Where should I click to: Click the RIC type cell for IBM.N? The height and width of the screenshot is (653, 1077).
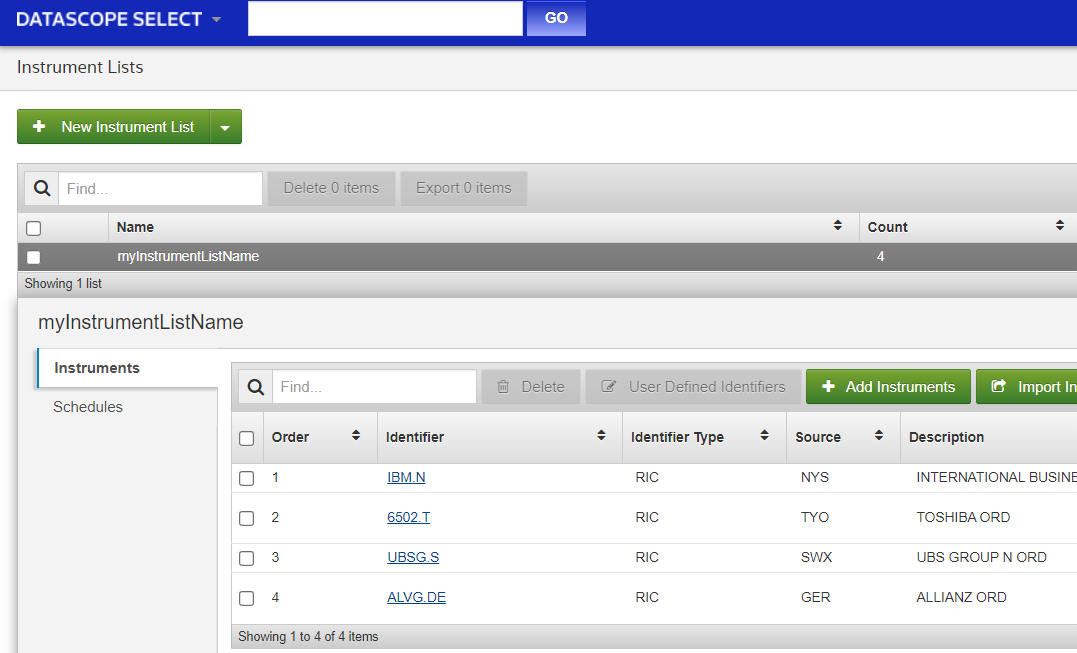tap(647, 477)
